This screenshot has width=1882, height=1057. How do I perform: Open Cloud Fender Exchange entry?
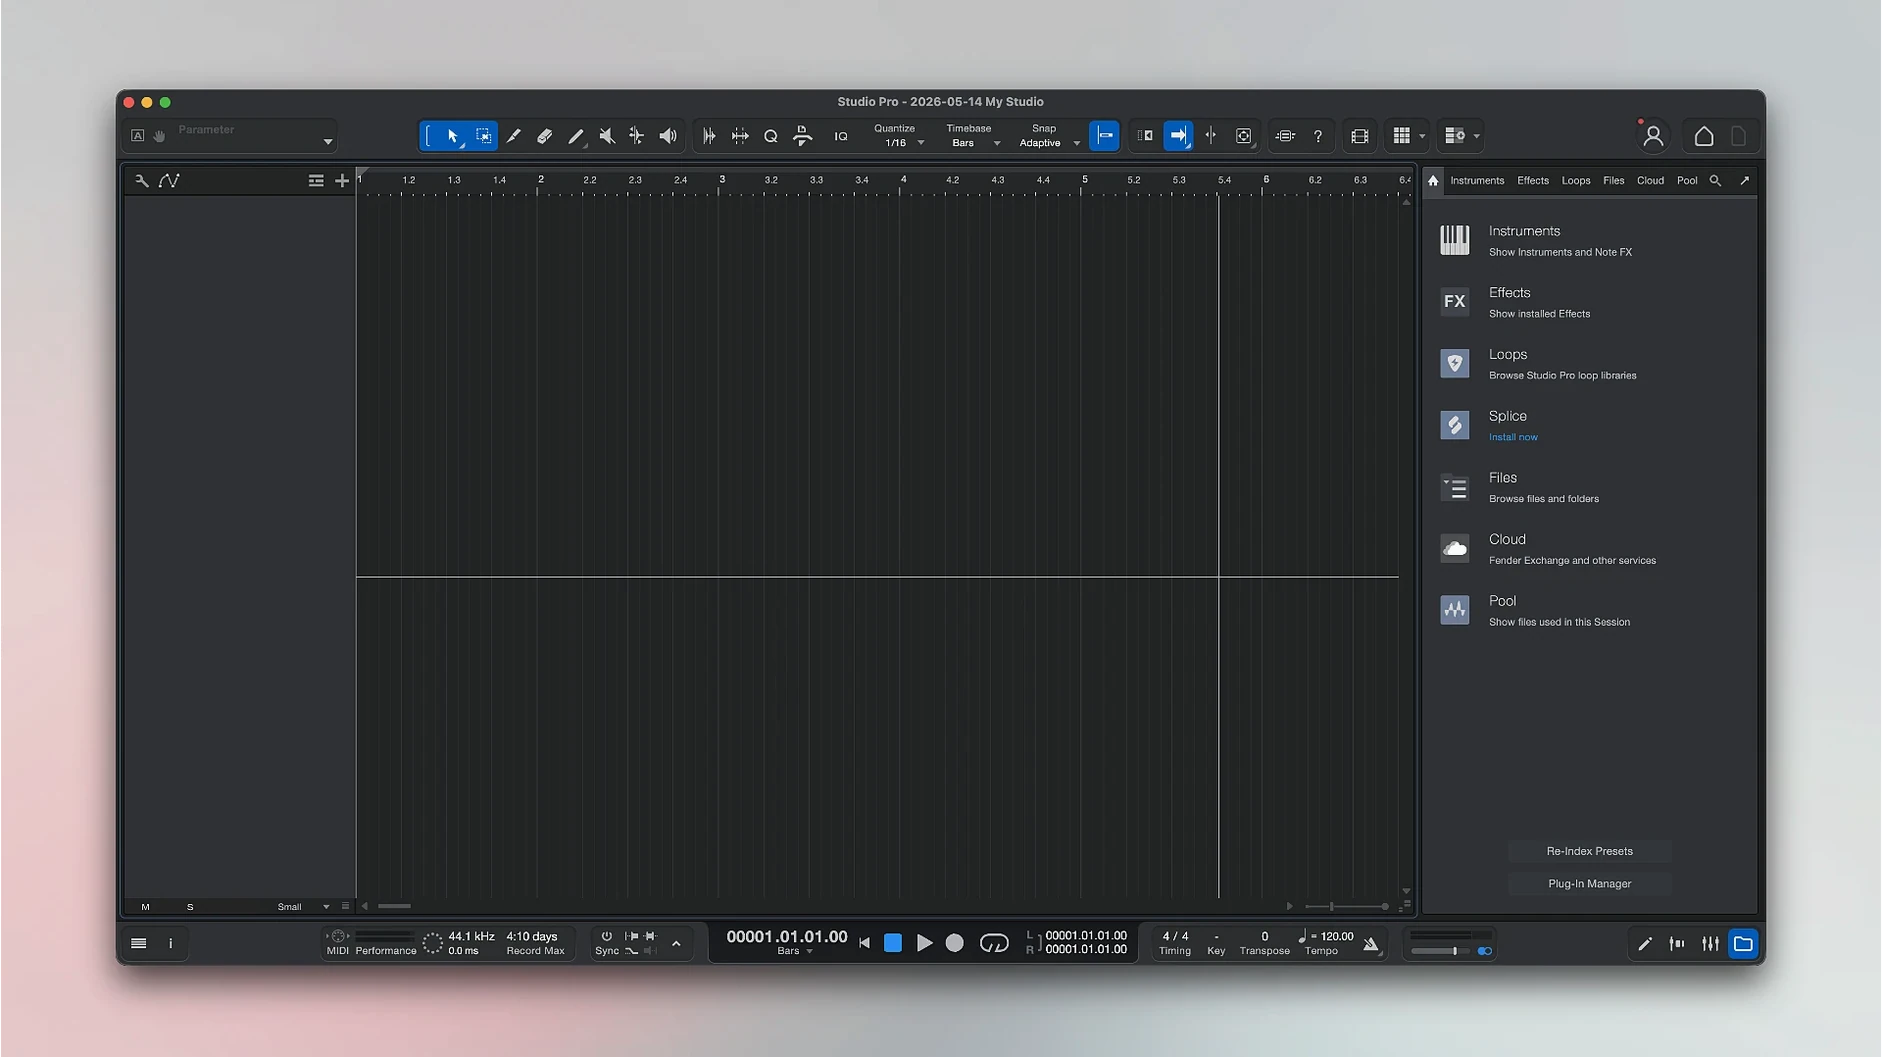(1589, 549)
